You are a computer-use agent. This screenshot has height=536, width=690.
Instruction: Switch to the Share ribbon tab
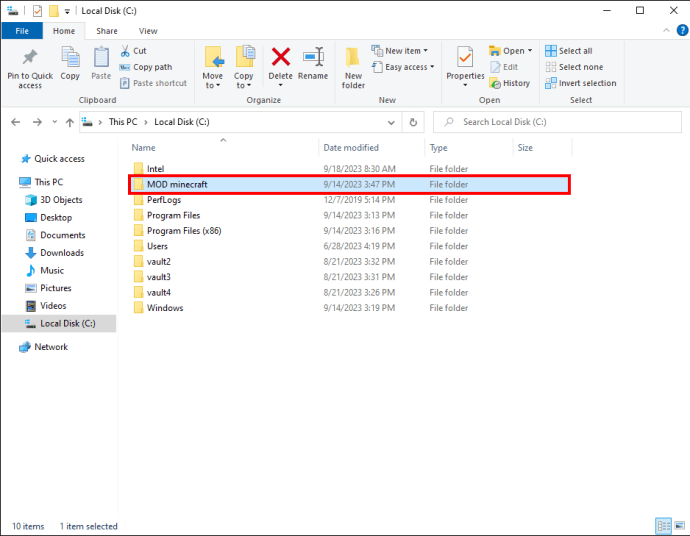point(107,31)
